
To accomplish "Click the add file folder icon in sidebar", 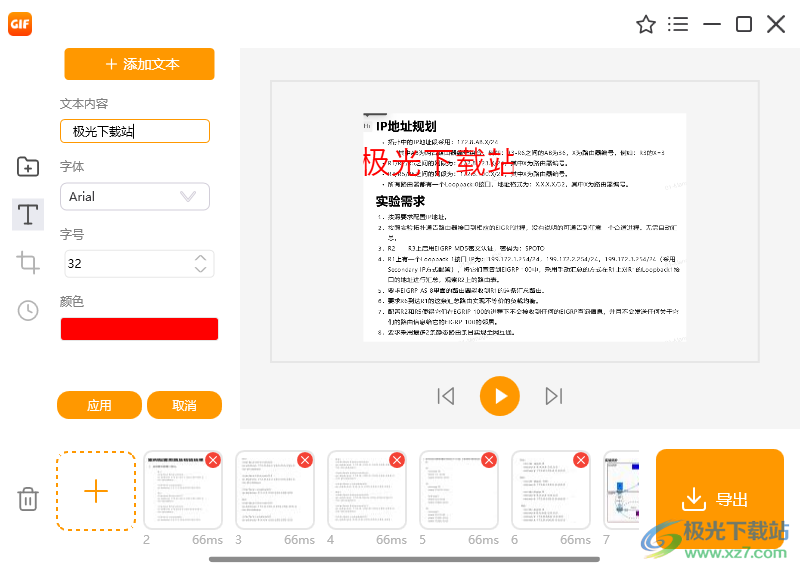I will pos(28,167).
